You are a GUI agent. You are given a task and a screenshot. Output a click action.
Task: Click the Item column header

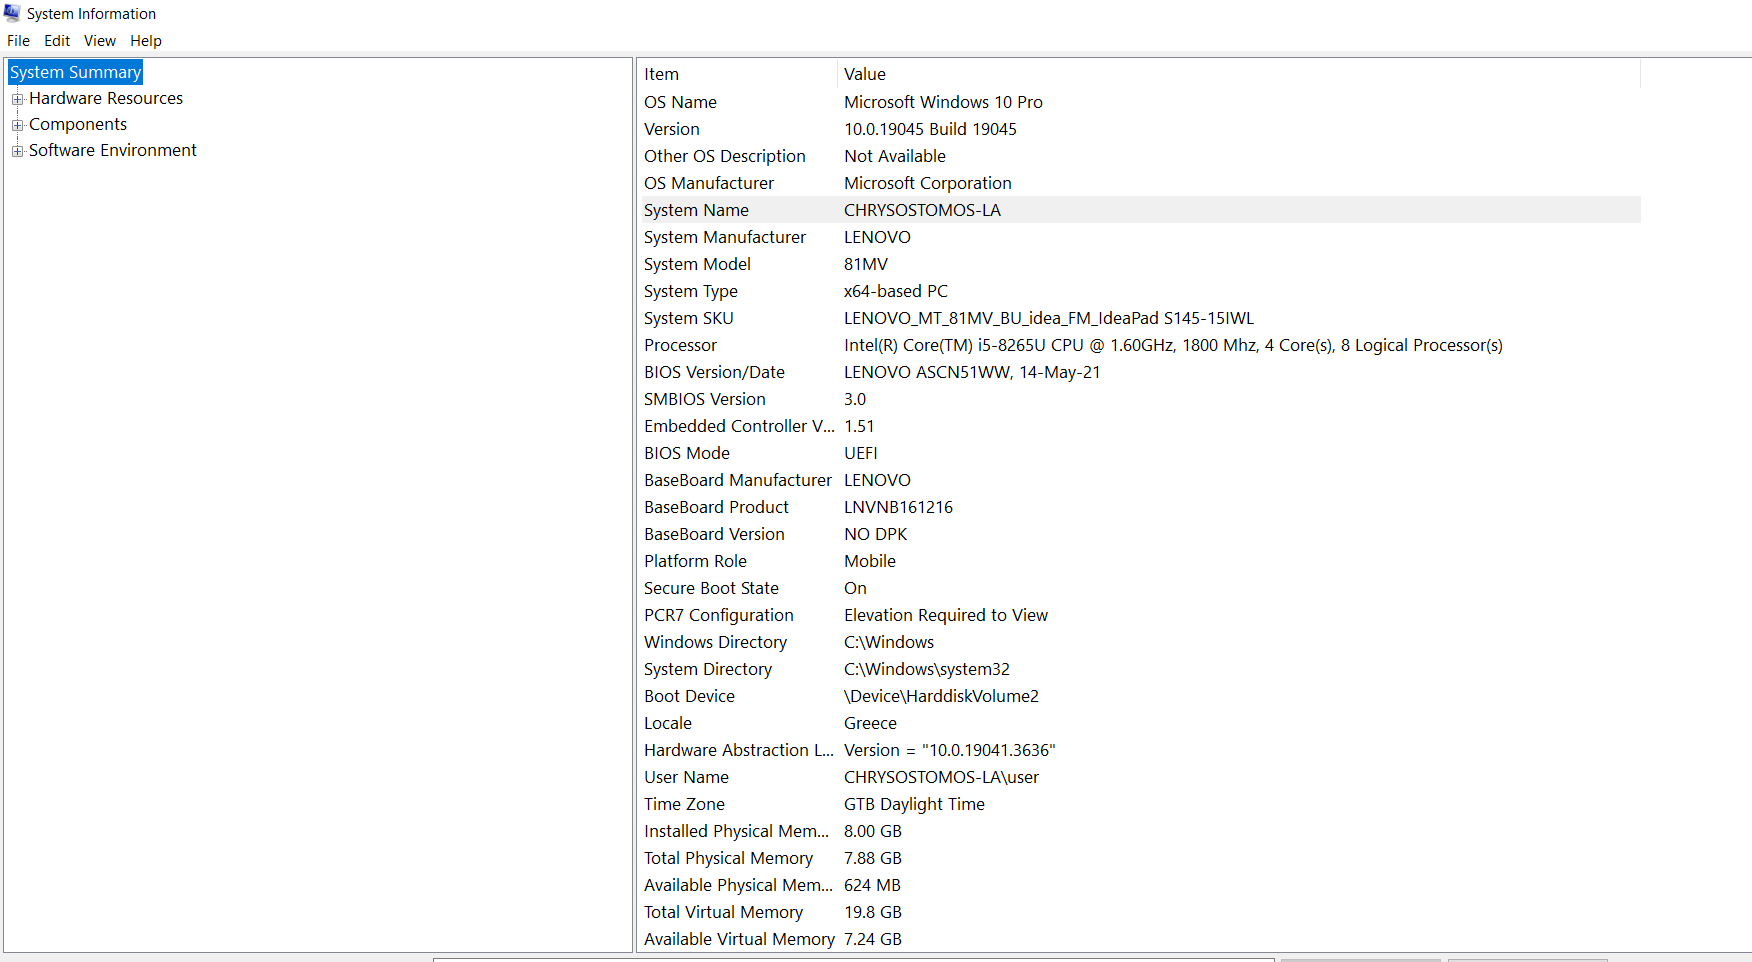737,74
